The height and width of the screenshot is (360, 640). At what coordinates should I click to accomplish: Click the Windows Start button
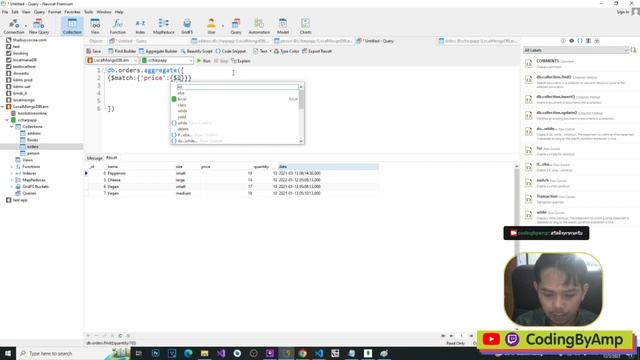[8, 353]
